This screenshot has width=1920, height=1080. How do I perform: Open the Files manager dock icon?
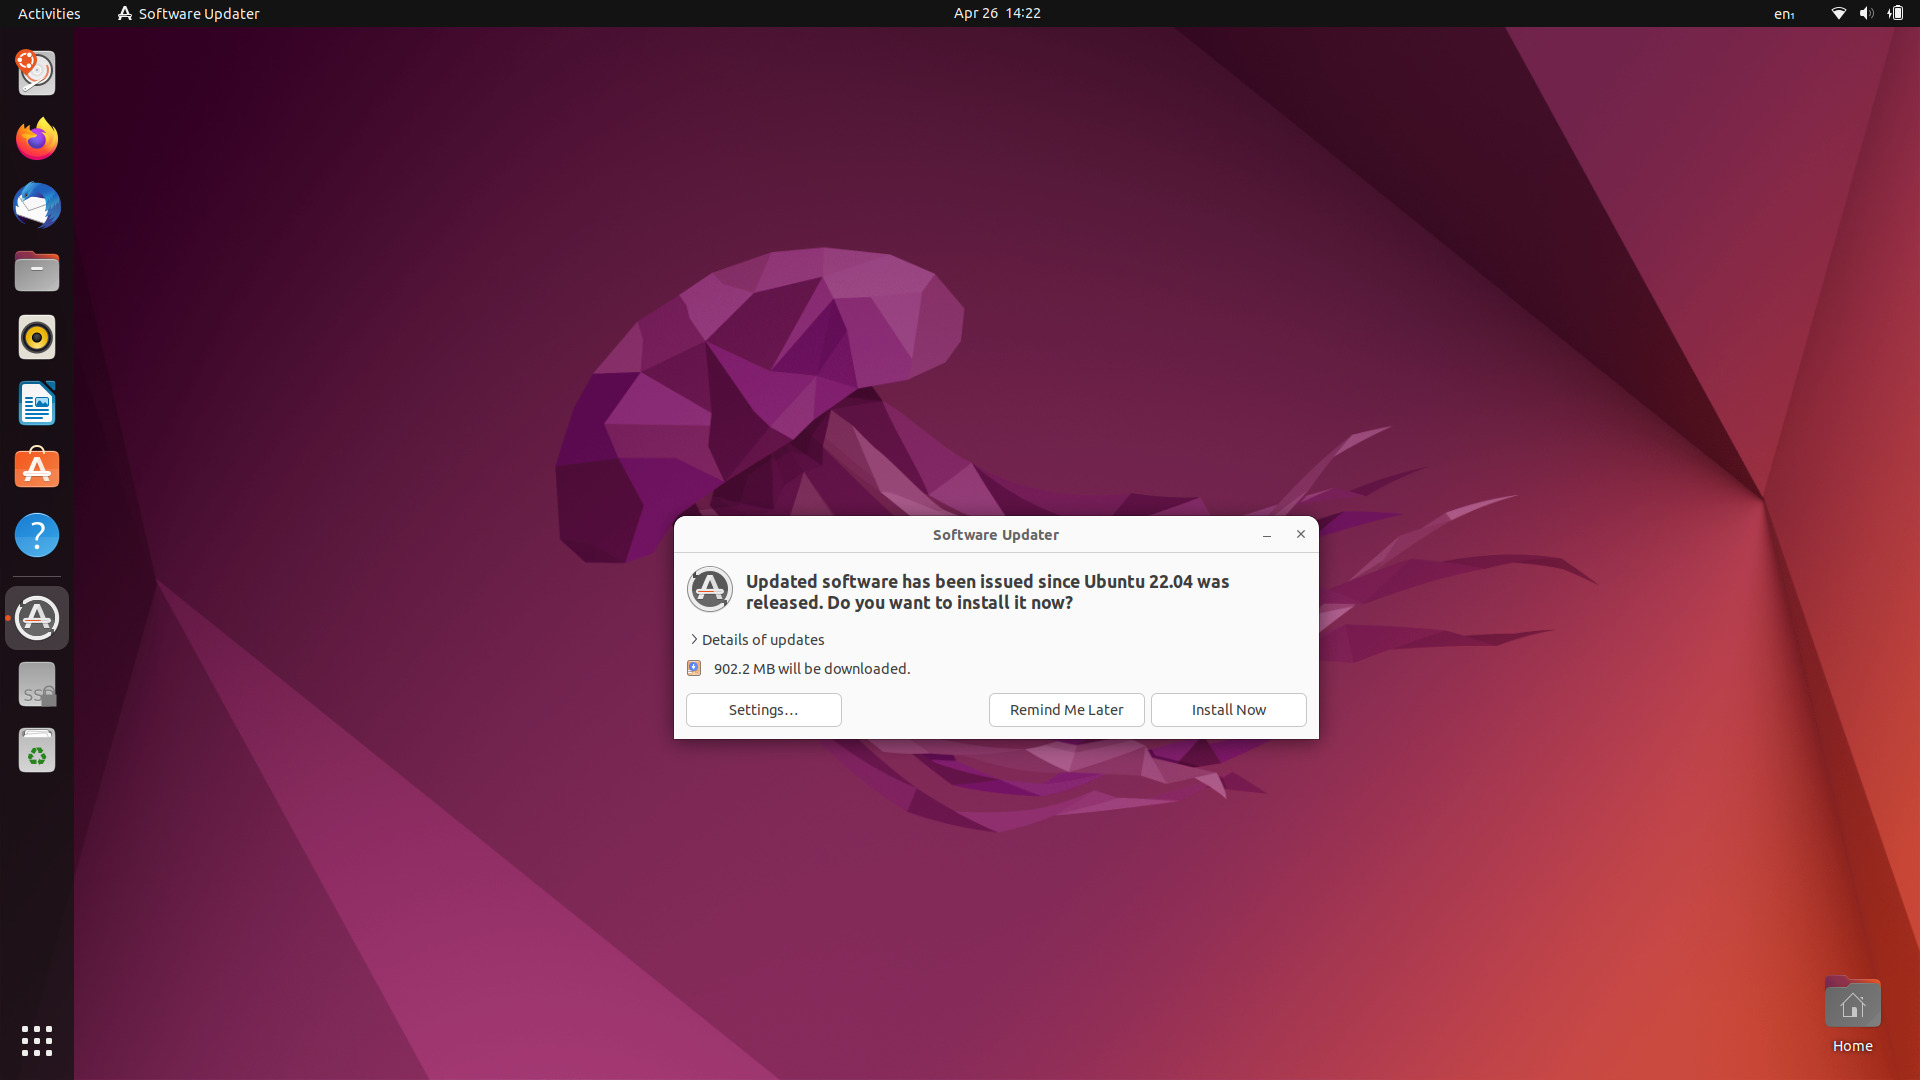pyautogui.click(x=37, y=271)
